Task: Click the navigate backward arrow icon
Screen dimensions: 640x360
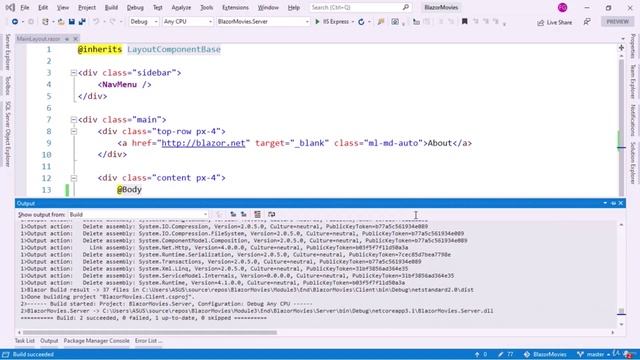Action: point(15,22)
